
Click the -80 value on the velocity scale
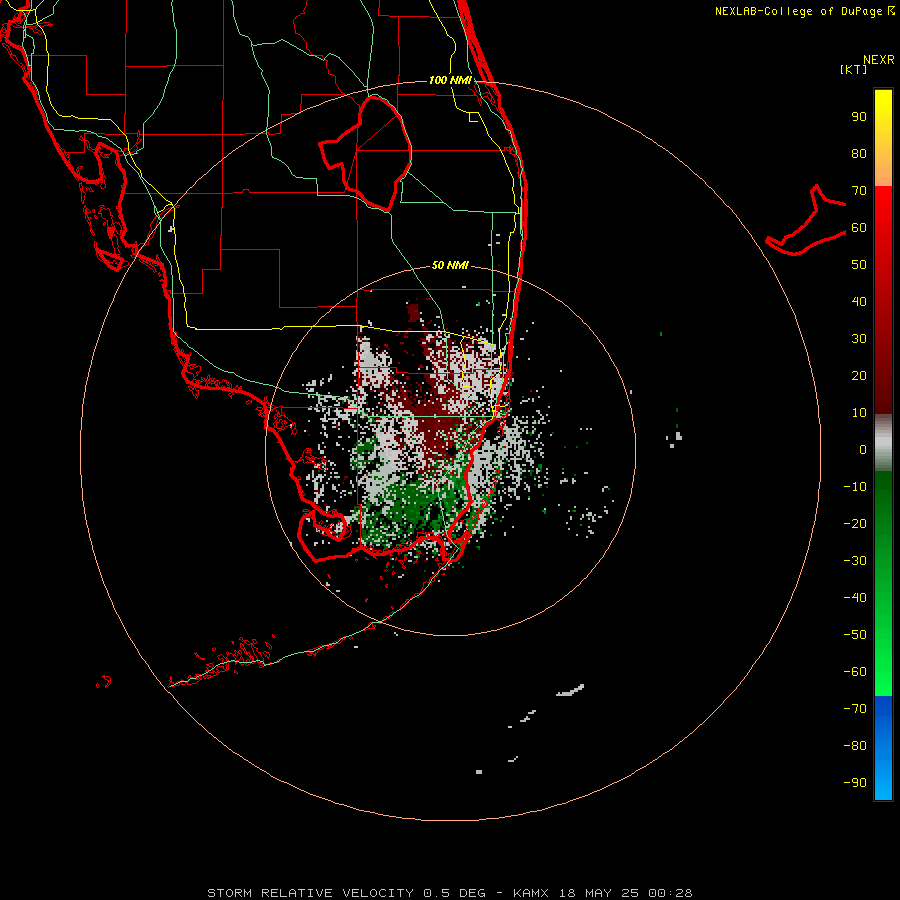click(855, 746)
